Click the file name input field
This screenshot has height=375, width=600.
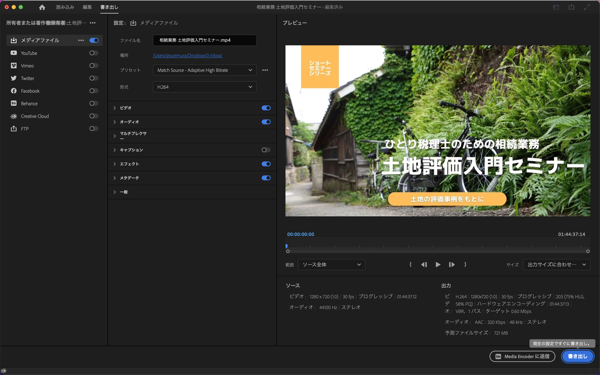click(x=205, y=40)
